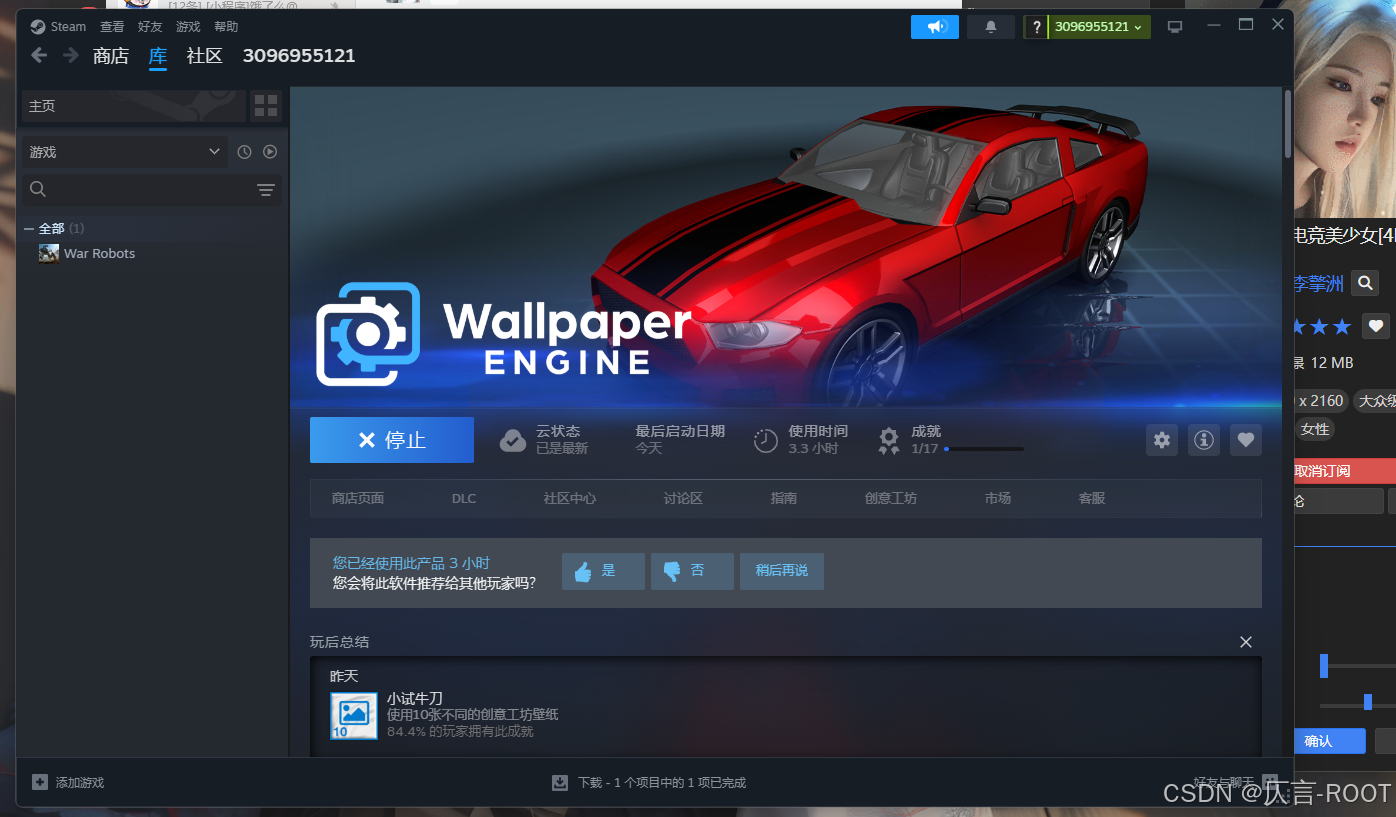
Task: Click the add game plus icon
Action: (x=40, y=782)
